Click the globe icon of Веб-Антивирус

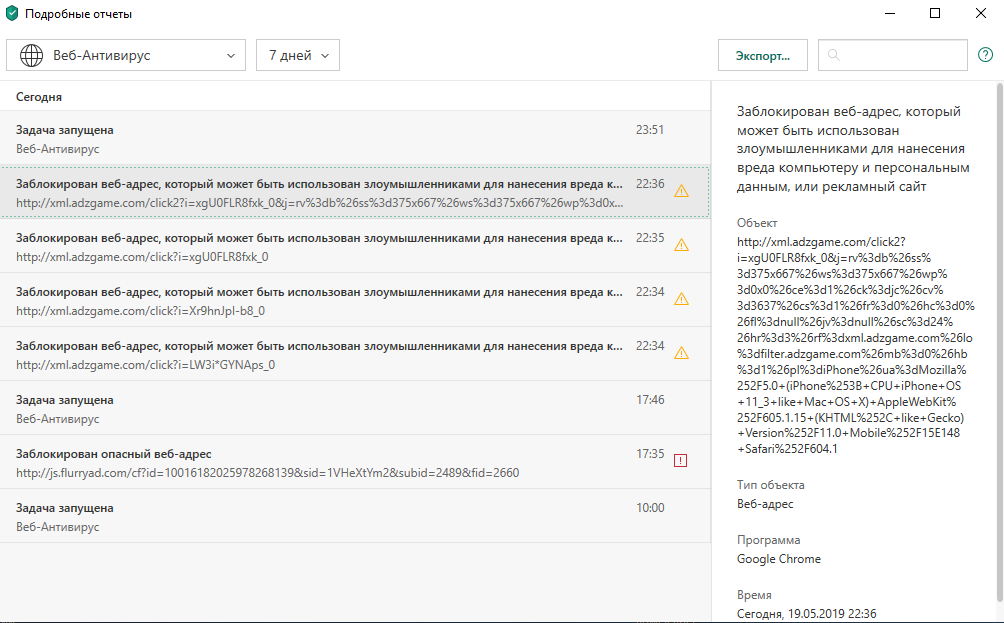(31, 56)
